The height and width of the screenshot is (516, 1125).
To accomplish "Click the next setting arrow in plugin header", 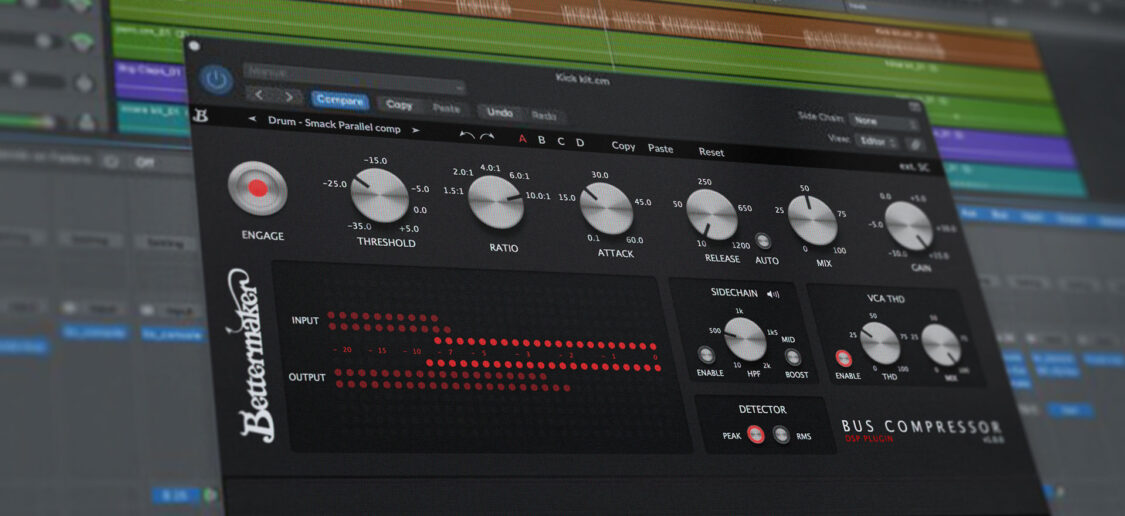I will pyautogui.click(x=289, y=96).
